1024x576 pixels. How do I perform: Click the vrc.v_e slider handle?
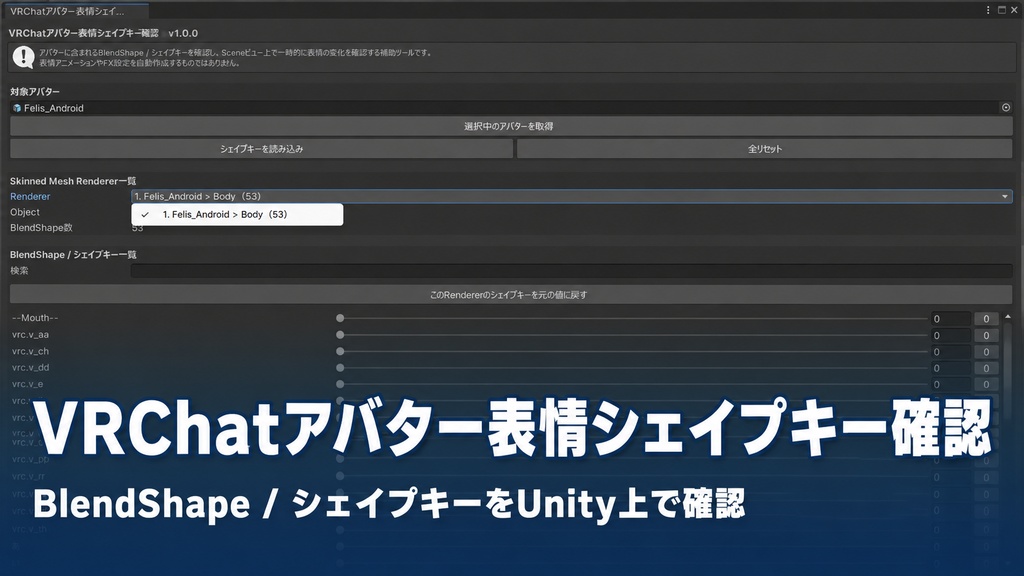[x=340, y=385]
